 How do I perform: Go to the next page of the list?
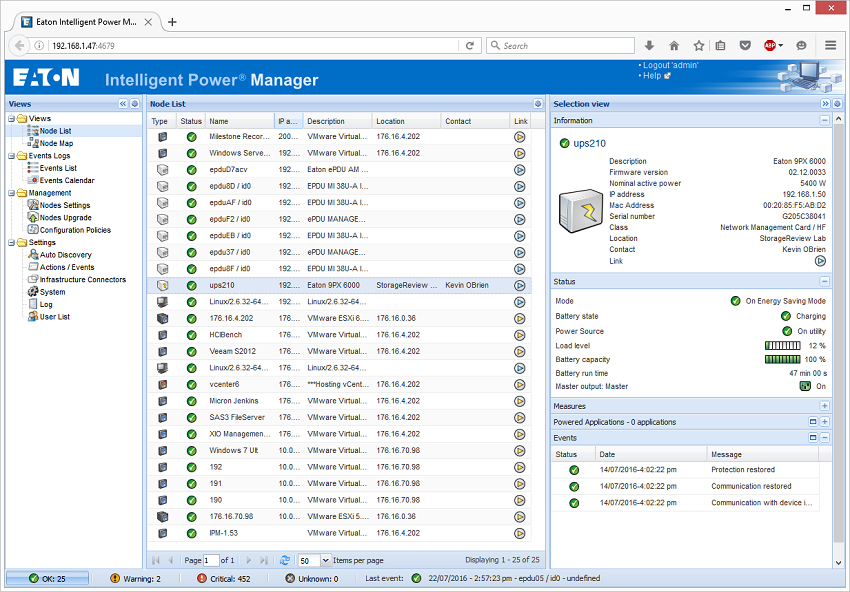click(x=249, y=560)
